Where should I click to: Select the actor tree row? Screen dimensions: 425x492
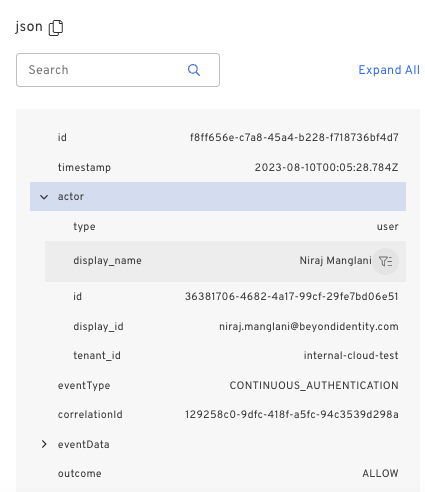click(x=218, y=196)
